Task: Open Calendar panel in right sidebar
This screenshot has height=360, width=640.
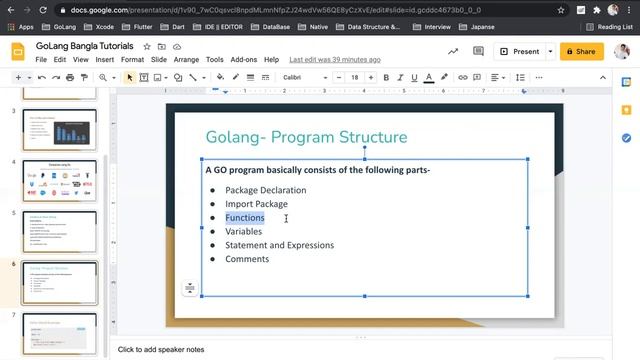Action: (x=626, y=82)
